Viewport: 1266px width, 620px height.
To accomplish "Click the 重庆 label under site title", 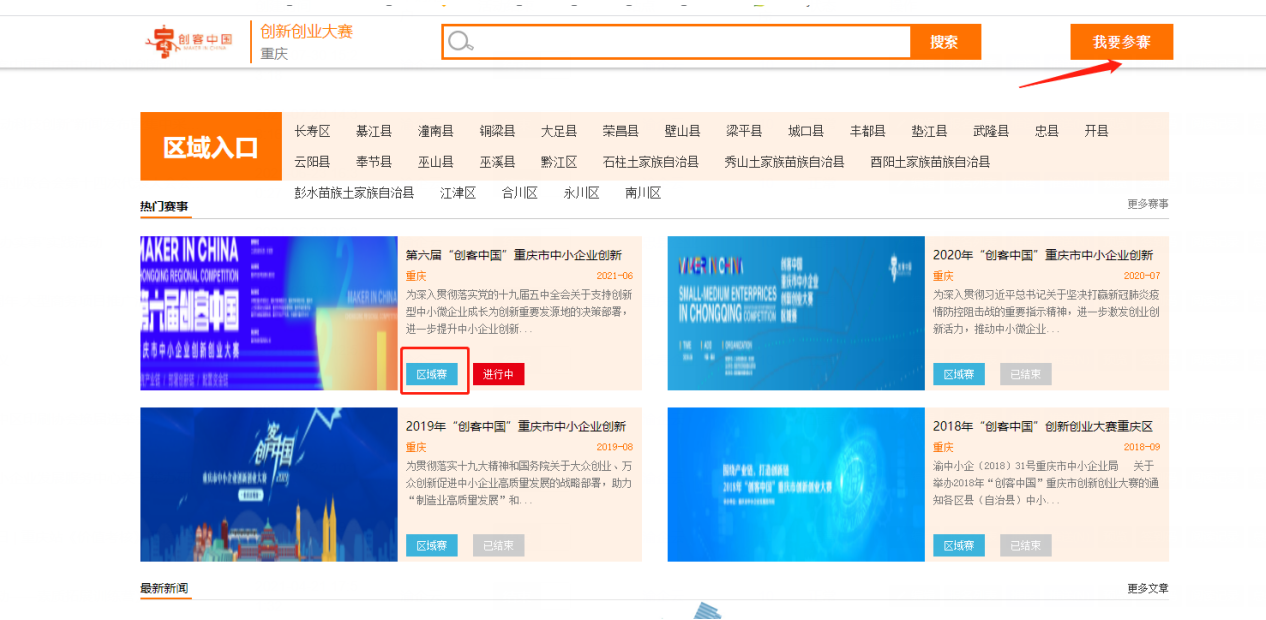I will (x=274, y=54).
